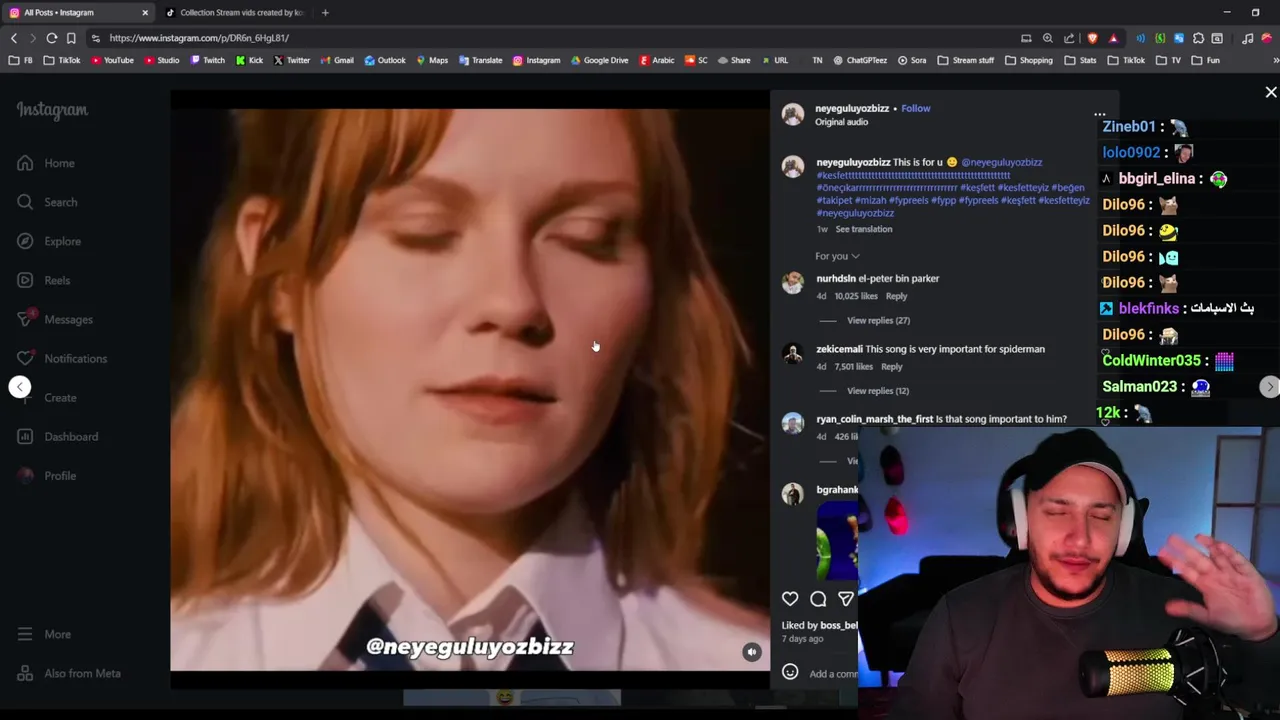
Task: Reply to zekicemali's comment
Action: click(x=891, y=367)
